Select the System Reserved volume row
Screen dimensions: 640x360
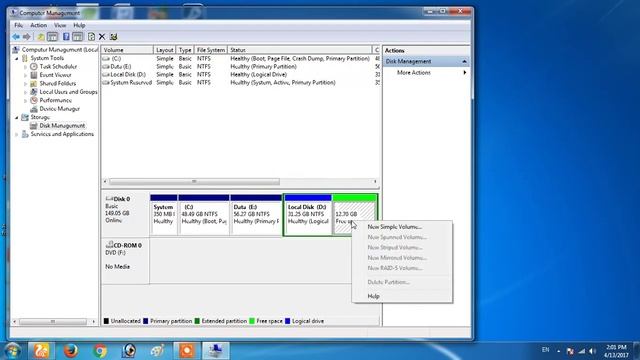click(x=241, y=82)
